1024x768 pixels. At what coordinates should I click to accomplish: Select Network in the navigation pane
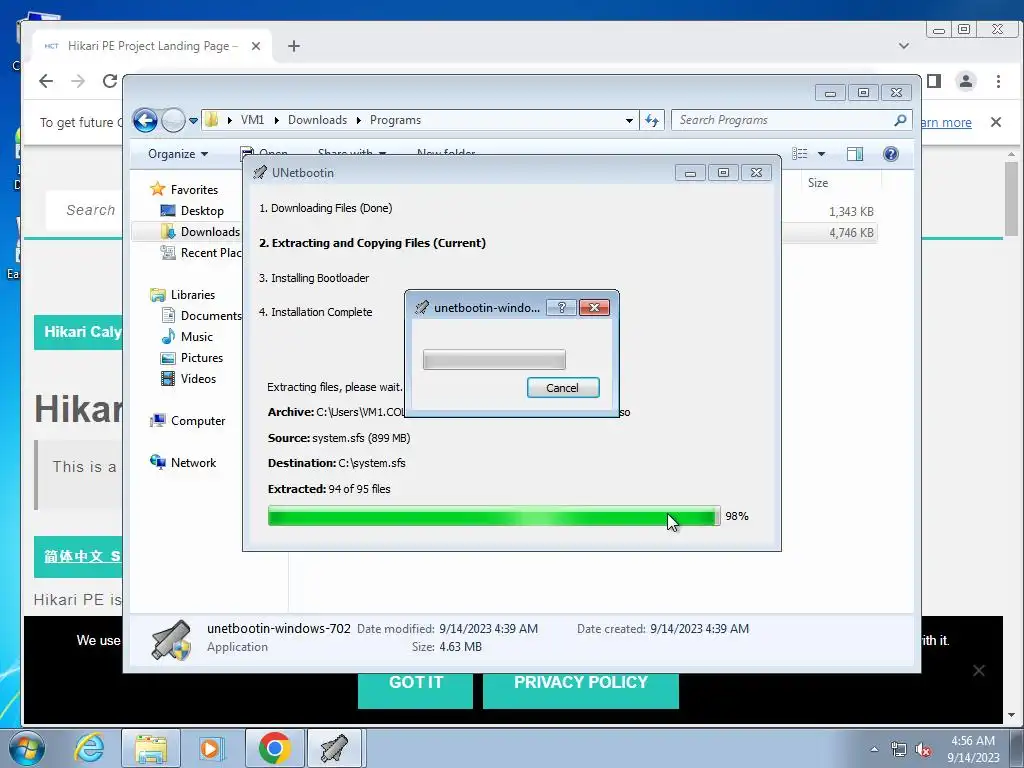point(184,463)
